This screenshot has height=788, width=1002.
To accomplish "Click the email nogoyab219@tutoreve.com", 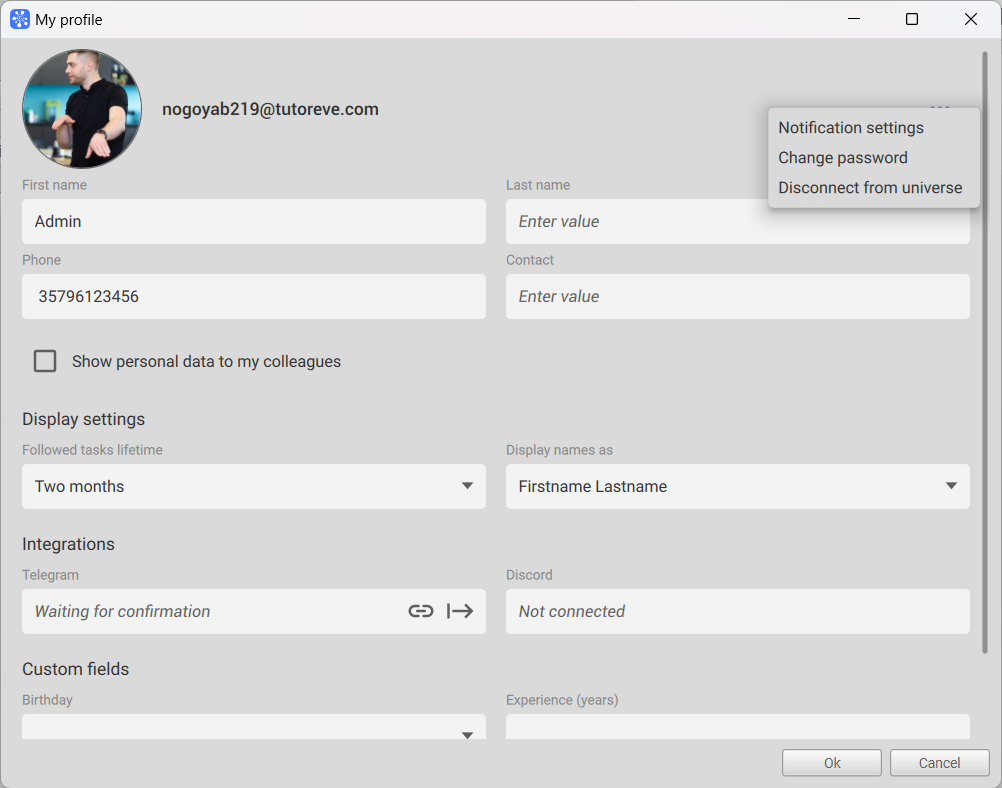I will pyautogui.click(x=270, y=109).
